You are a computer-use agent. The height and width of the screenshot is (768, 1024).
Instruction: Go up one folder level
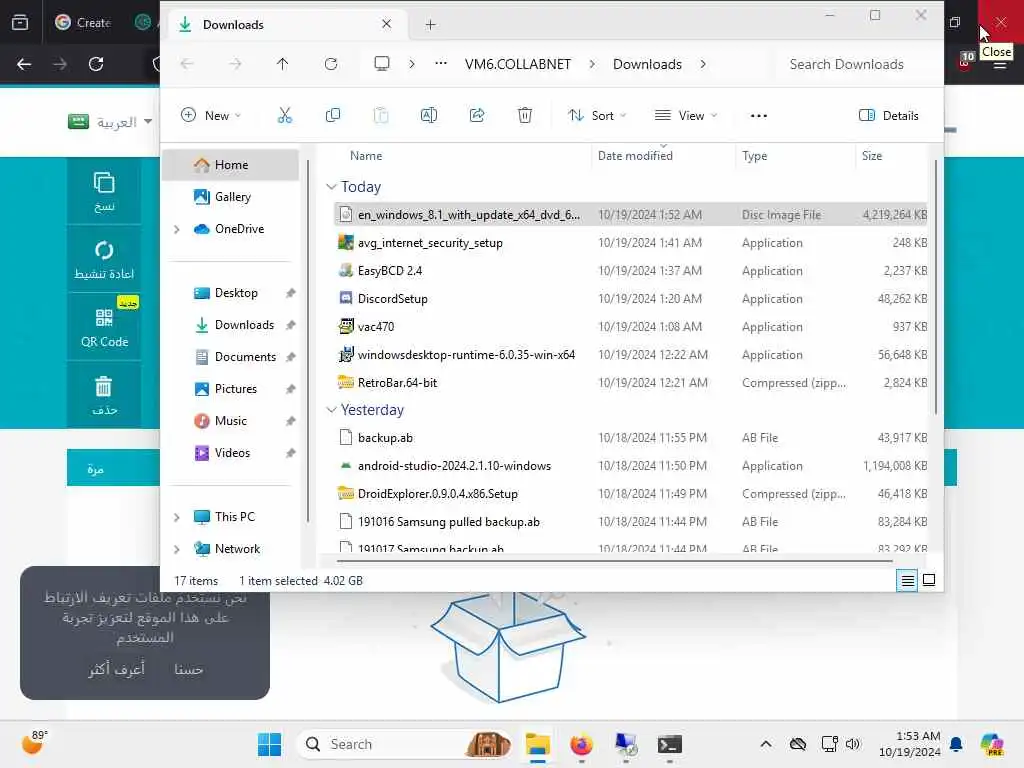click(282, 63)
